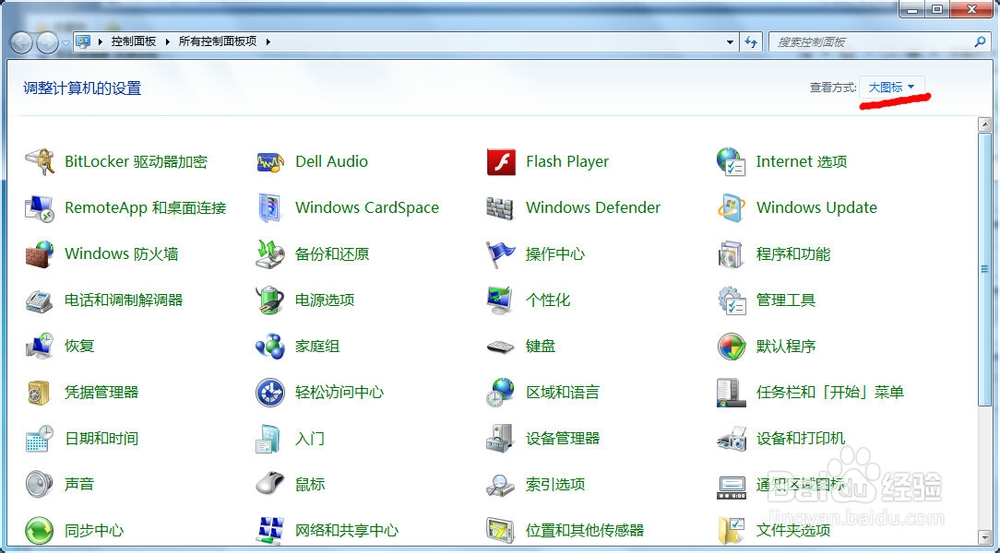
Task: Open the Windows Defender wall icon
Action: (501, 208)
